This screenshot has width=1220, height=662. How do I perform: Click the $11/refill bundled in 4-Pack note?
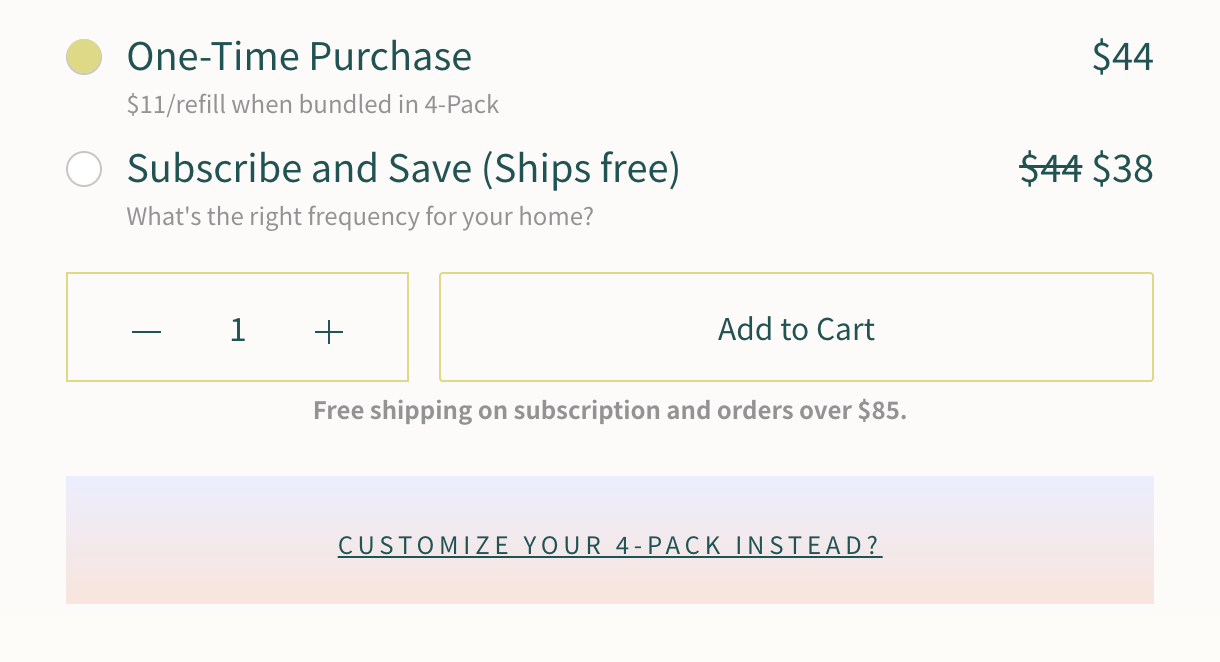click(x=312, y=104)
